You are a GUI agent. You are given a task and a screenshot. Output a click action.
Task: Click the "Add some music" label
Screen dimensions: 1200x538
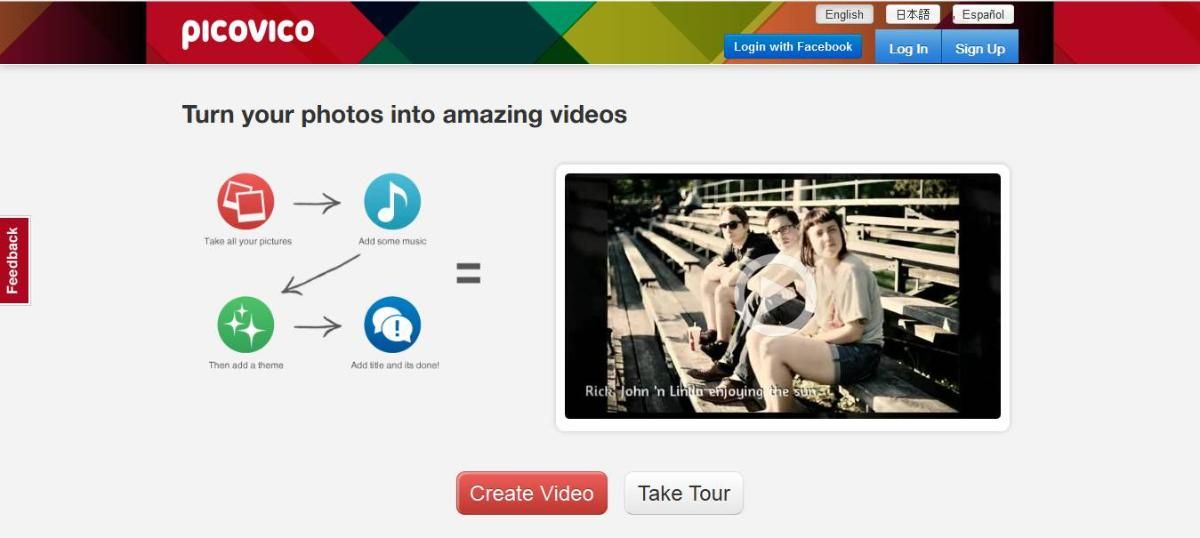[x=392, y=242]
